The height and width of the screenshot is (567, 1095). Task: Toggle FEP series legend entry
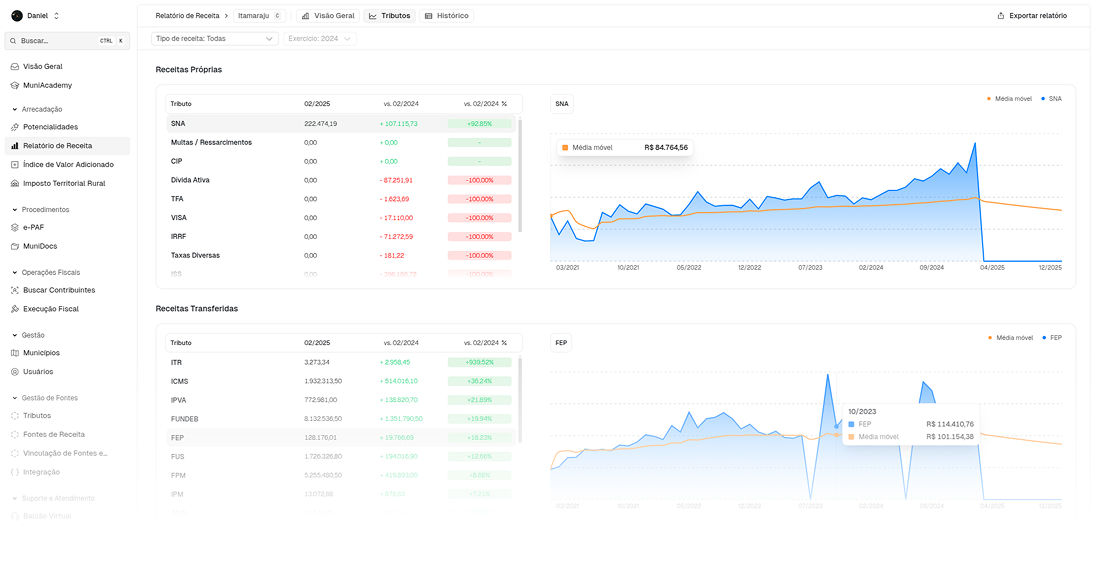pyautogui.click(x=1052, y=338)
